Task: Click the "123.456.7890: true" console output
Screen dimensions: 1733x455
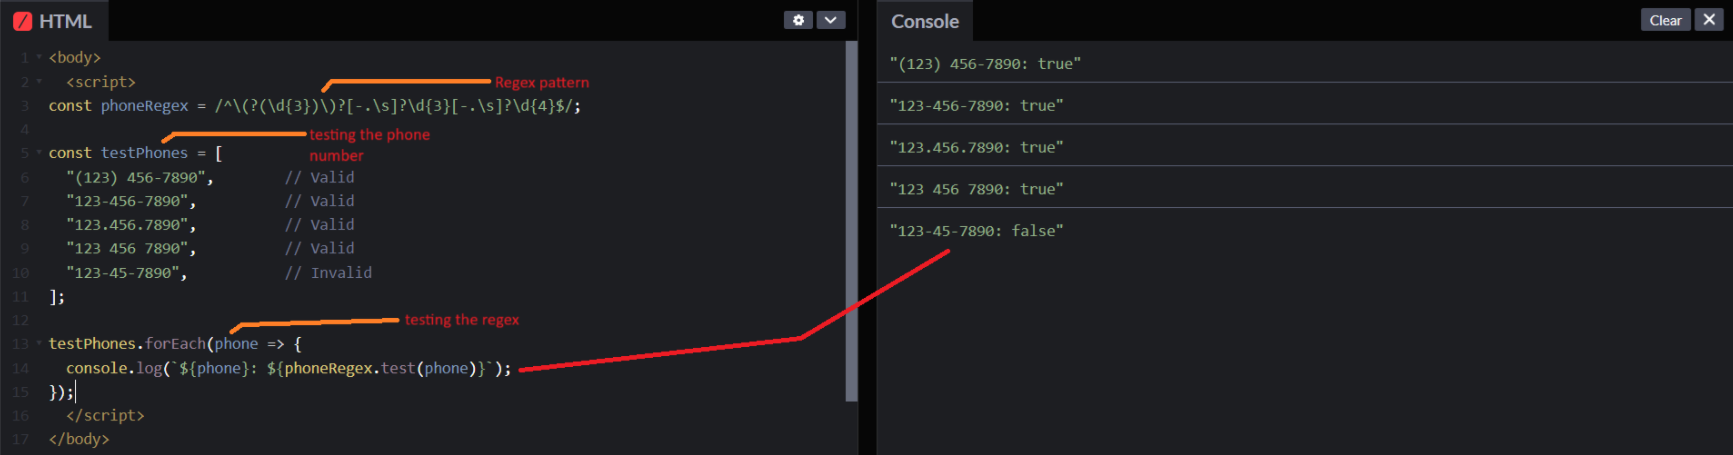Action: pyautogui.click(x=976, y=148)
